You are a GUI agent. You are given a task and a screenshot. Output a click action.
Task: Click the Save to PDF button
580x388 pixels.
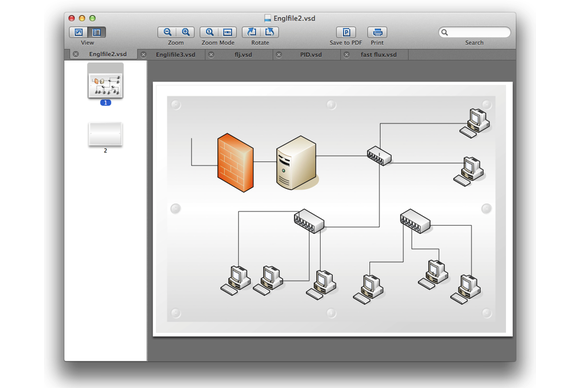coord(346,32)
